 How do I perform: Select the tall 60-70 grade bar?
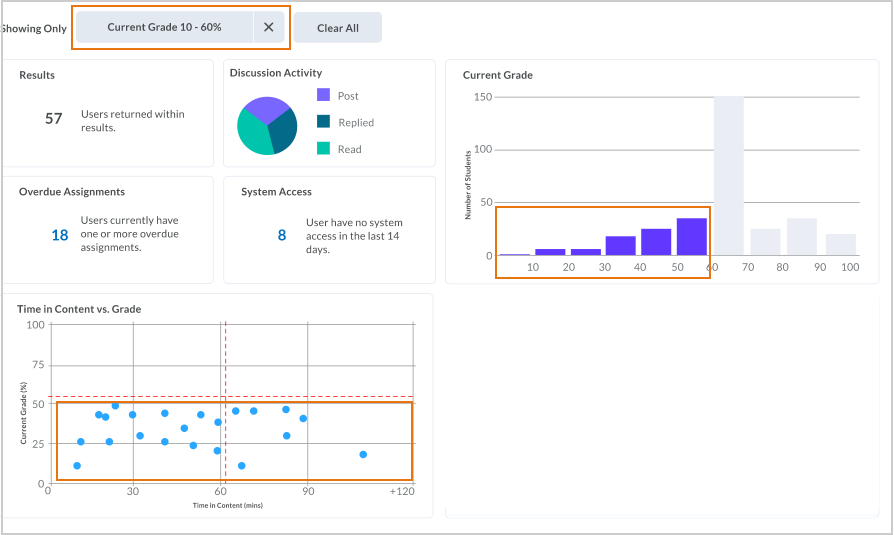pos(728,176)
